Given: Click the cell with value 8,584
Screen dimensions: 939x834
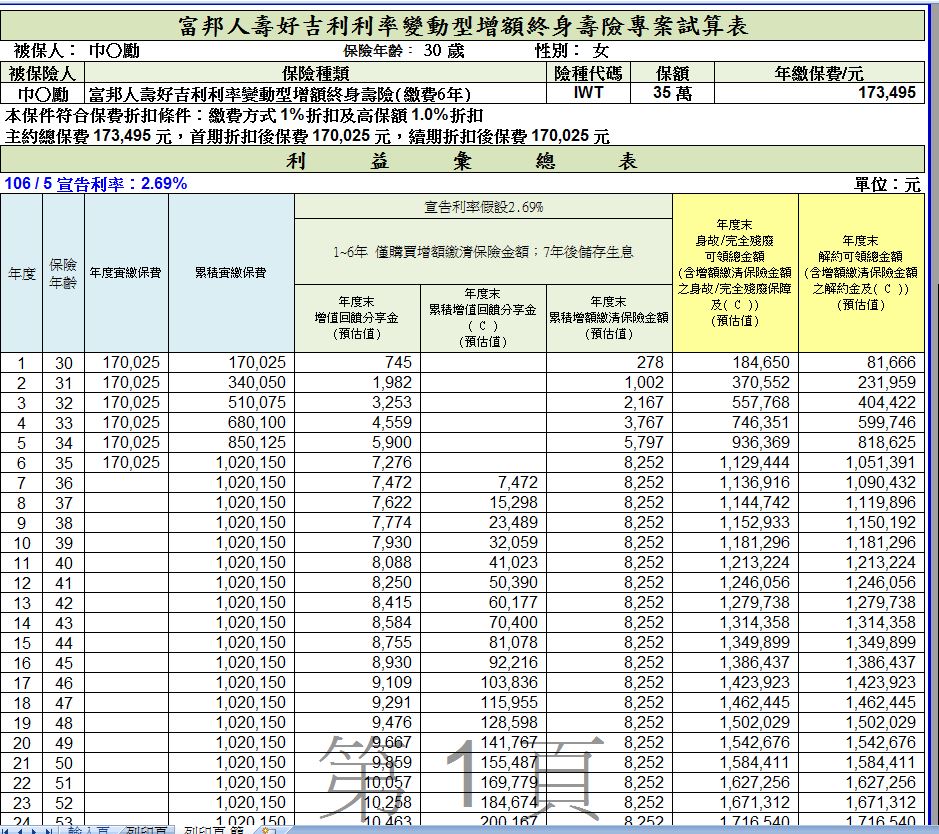Looking at the screenshot, I should (x=357, y=623).
